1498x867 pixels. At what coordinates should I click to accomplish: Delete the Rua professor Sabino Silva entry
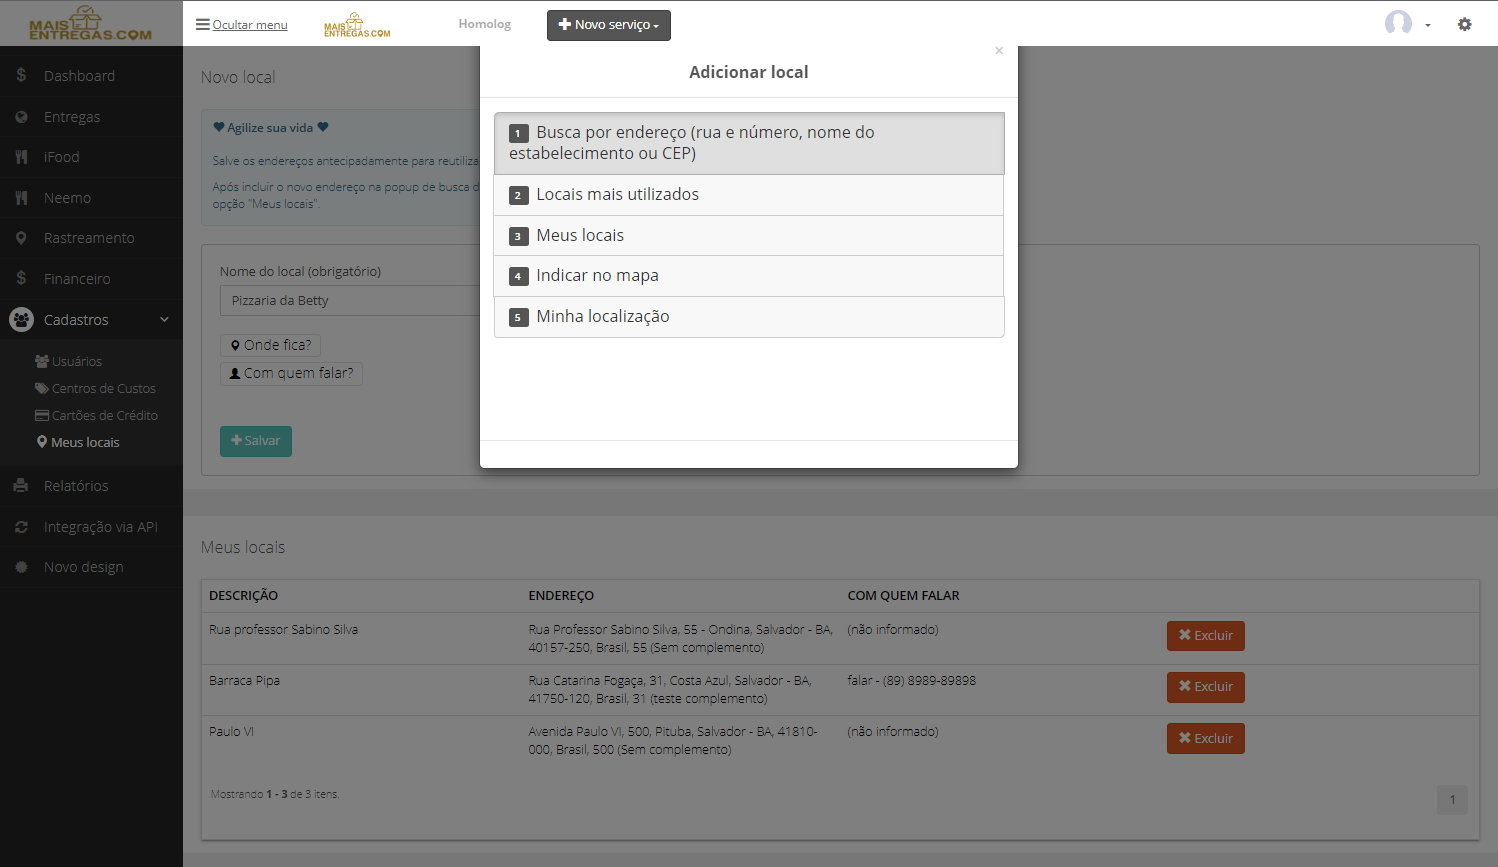1205,636
